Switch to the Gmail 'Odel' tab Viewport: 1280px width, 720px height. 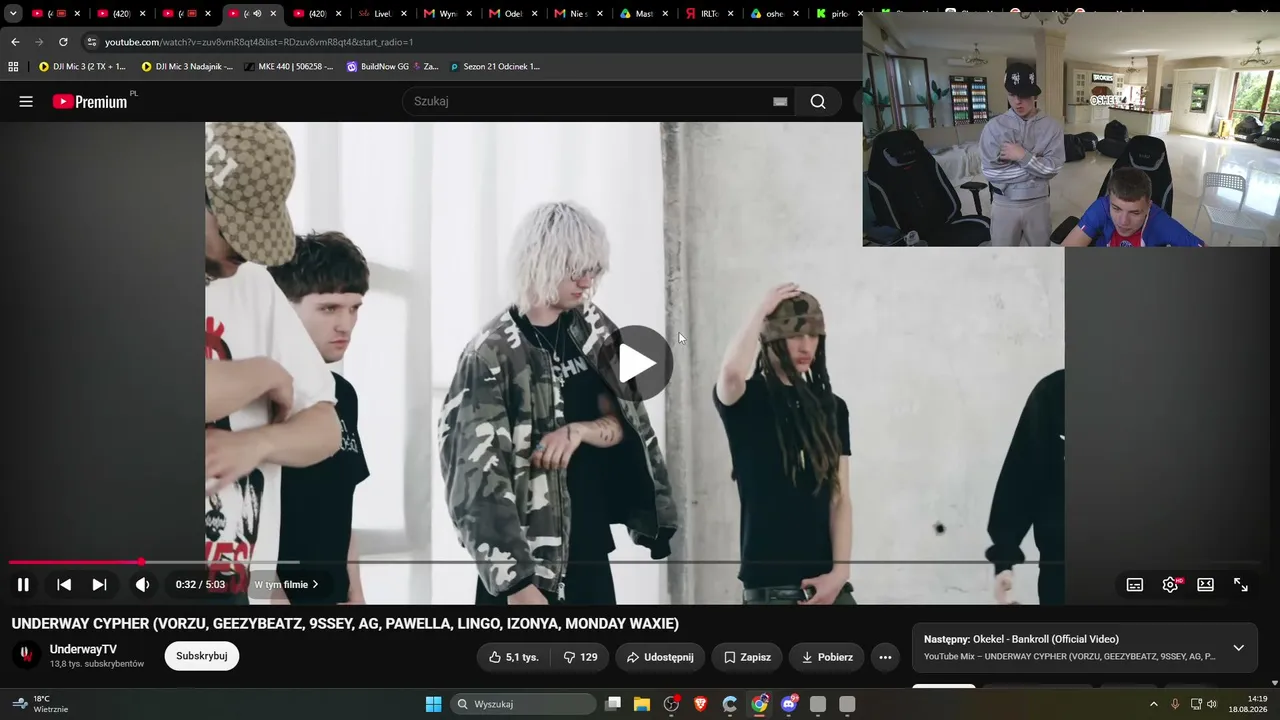[x=513, y=14]
